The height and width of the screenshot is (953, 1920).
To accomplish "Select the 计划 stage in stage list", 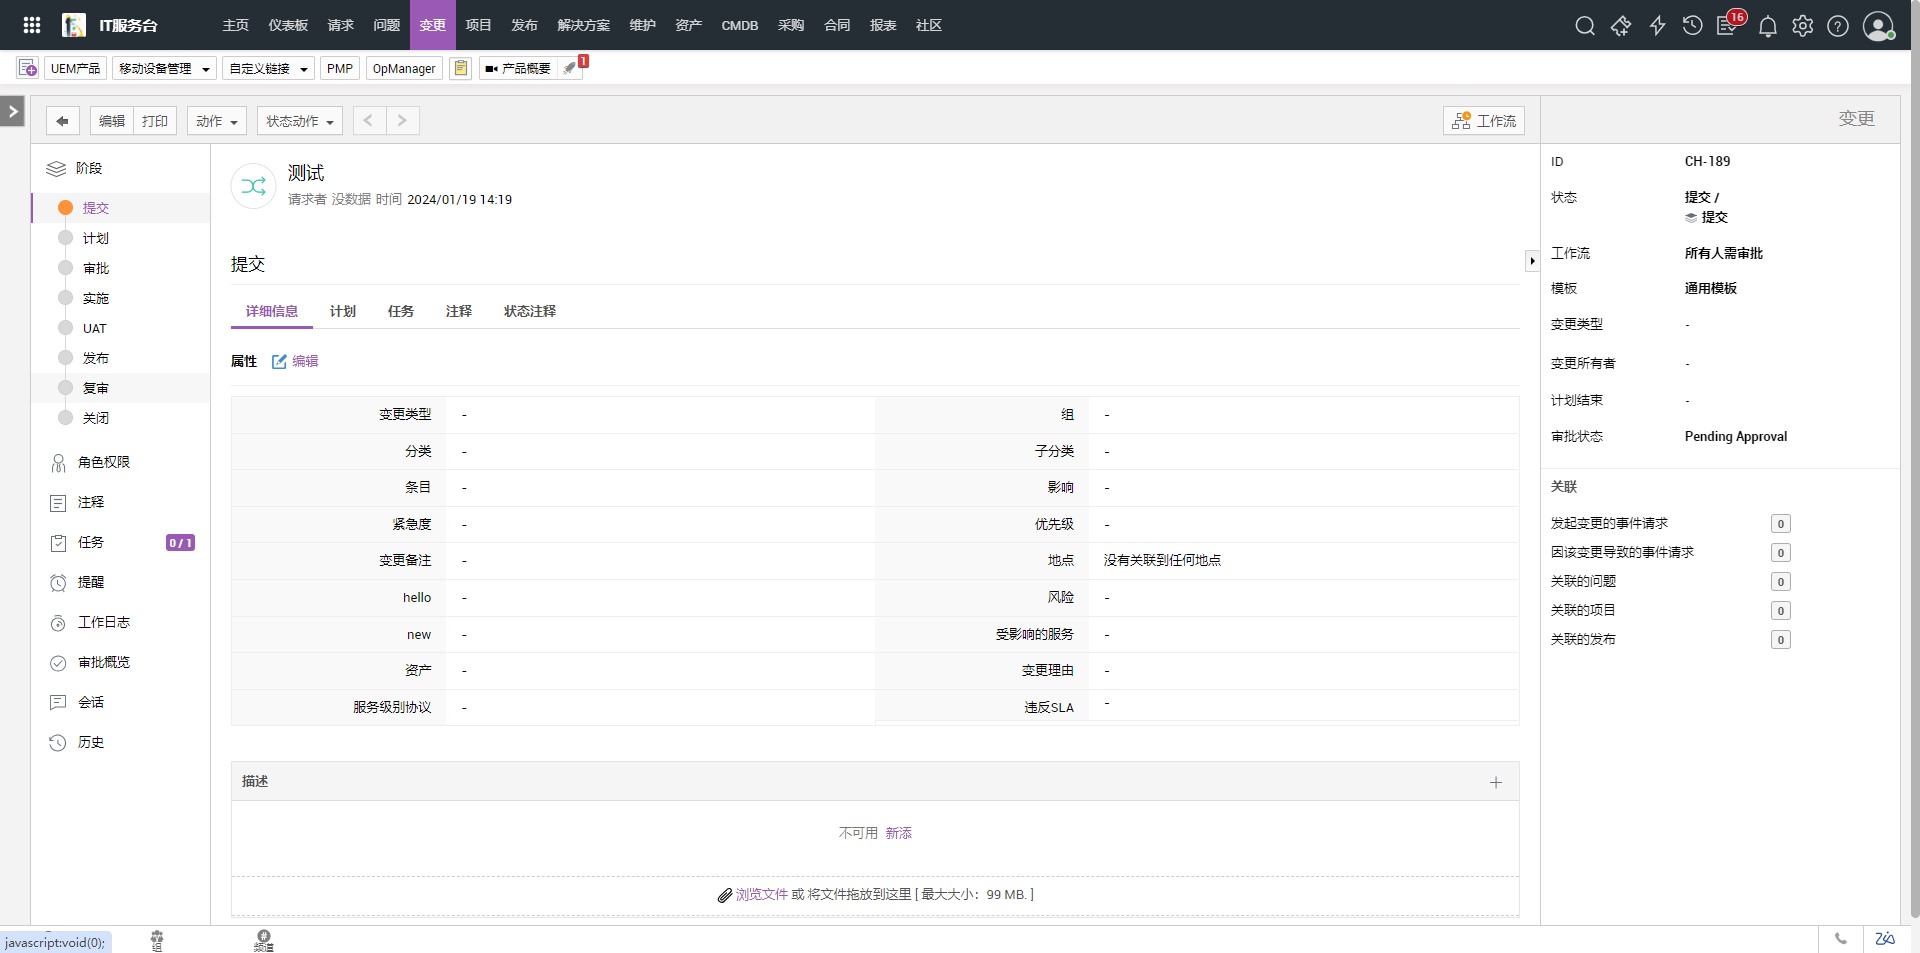I will click(96, 238).
